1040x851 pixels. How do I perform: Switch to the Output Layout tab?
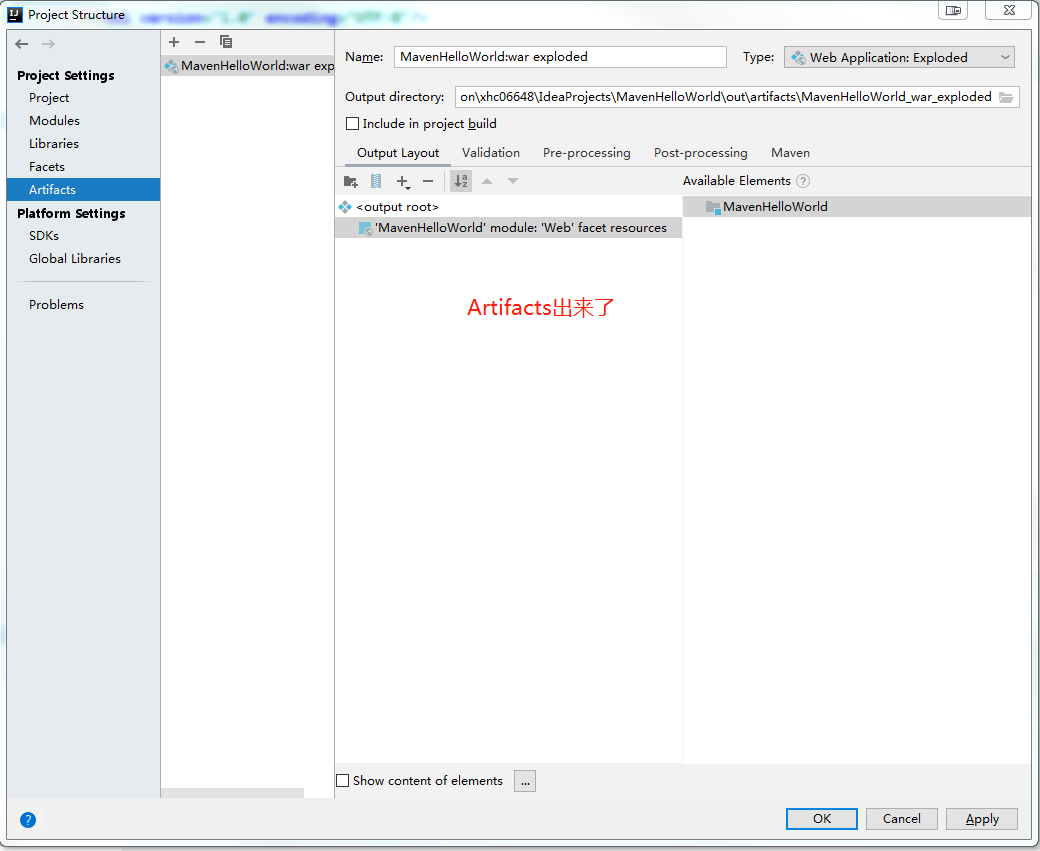tap(398, 153)
